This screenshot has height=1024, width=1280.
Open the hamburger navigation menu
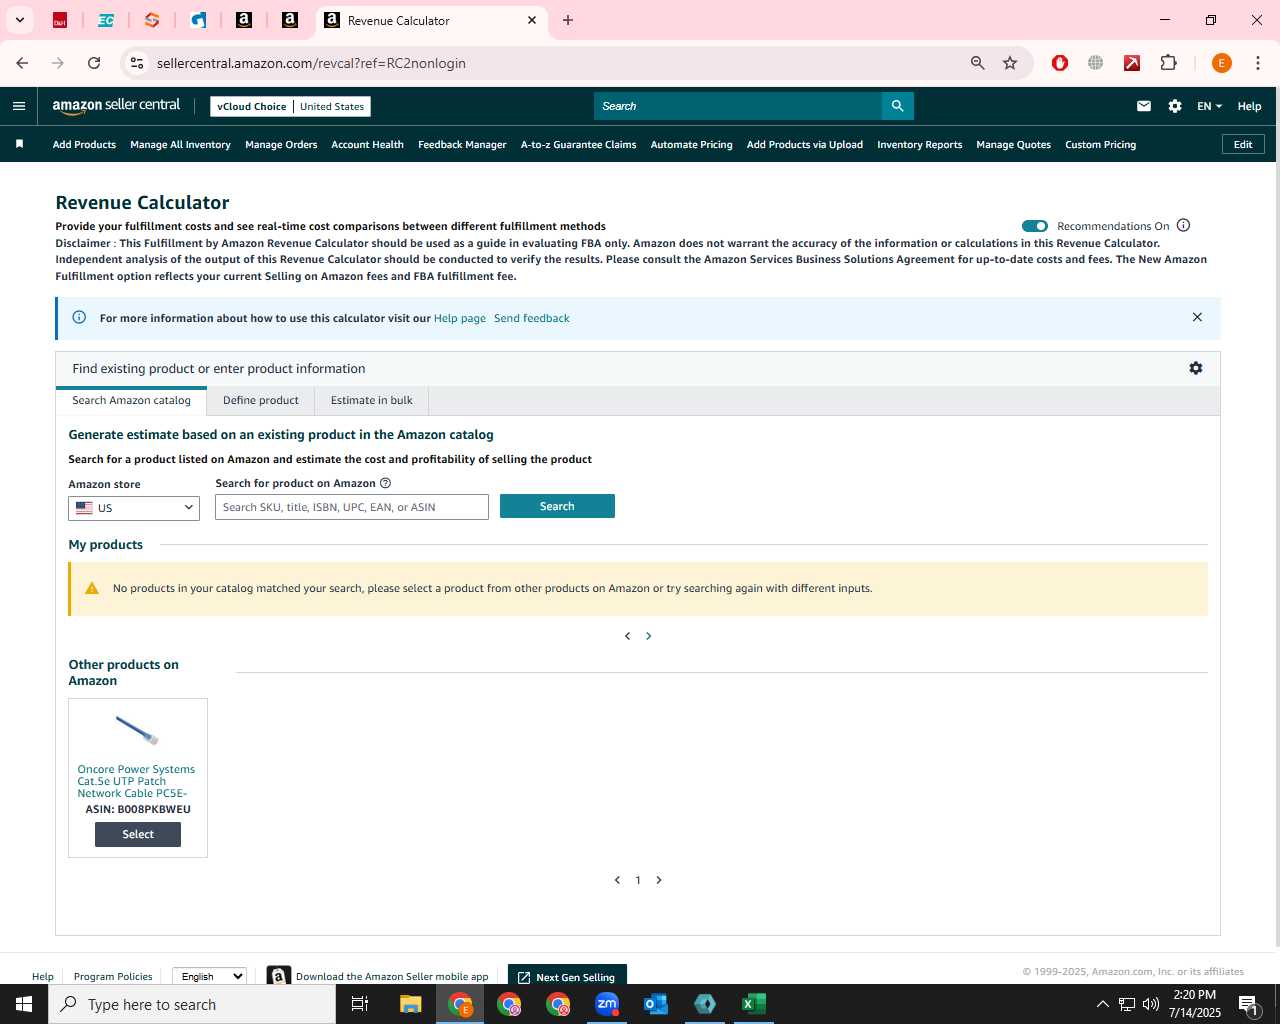(19, 106)
